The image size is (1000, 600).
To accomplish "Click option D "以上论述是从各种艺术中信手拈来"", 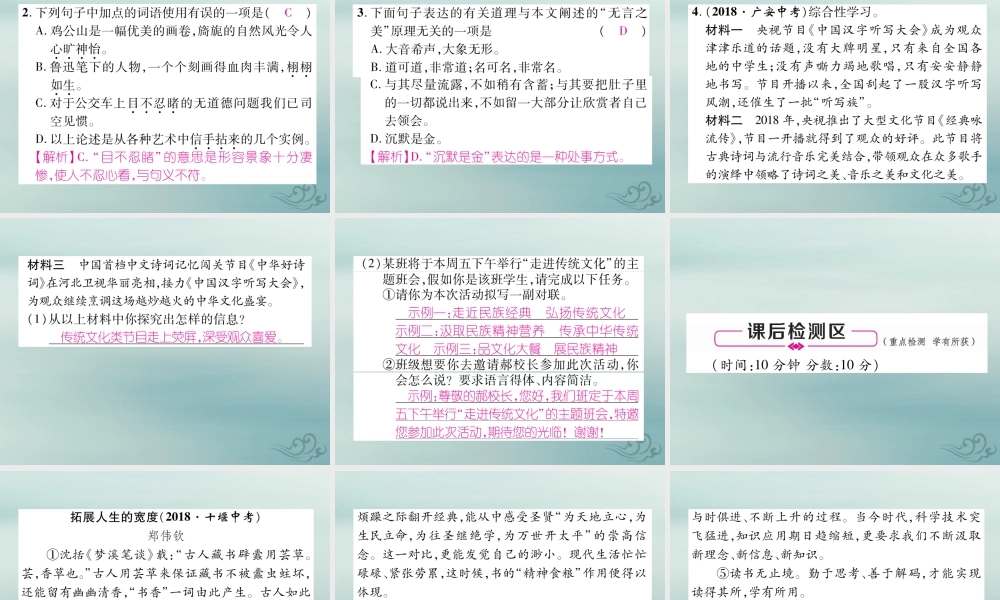I will 173,139.
